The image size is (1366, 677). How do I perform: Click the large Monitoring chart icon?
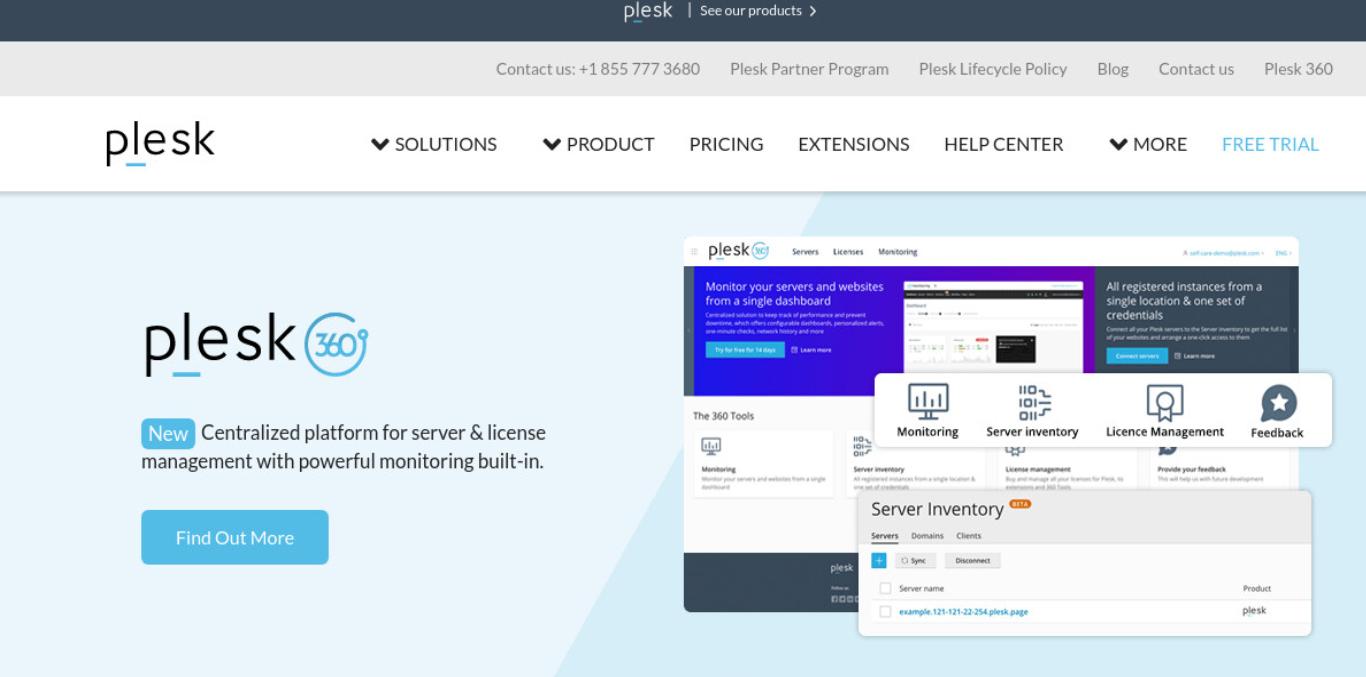pos(927,401)
